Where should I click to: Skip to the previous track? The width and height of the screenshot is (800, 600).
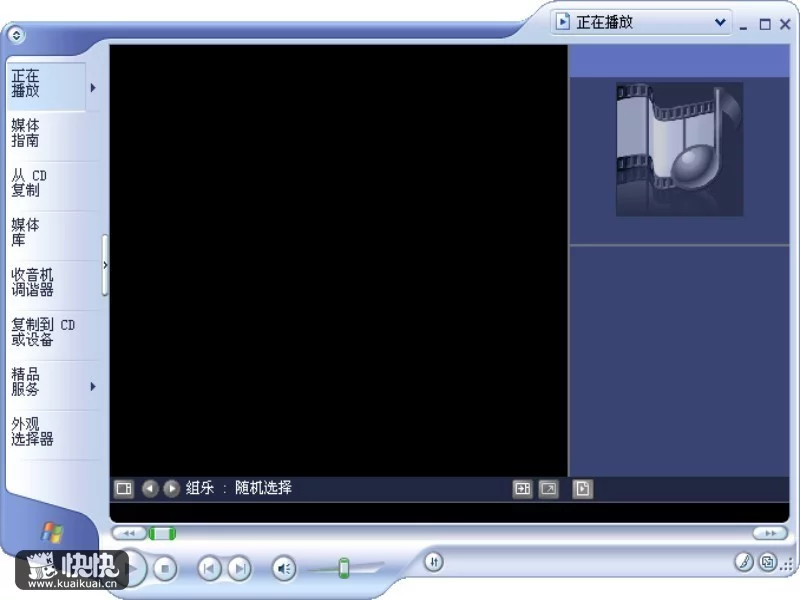(x=209, y=568)
